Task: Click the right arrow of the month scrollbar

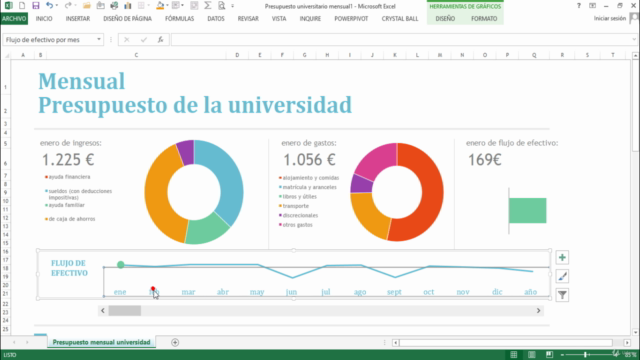Action: [538, 311]
